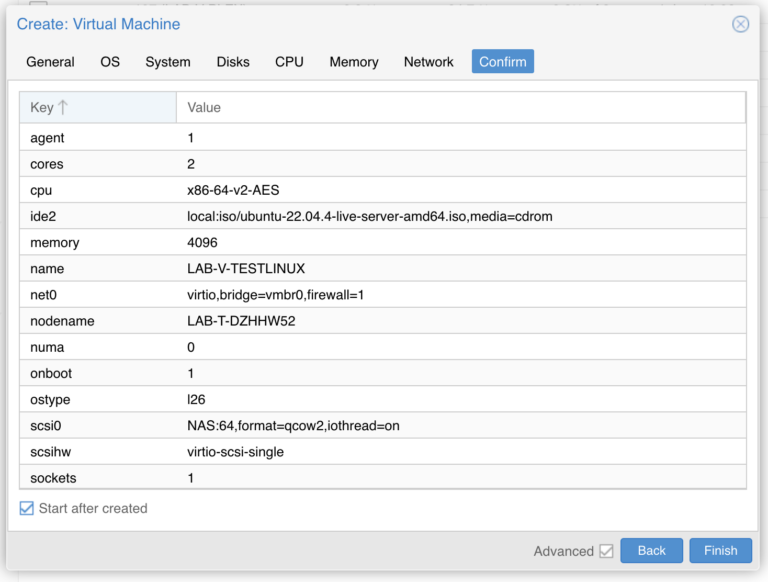This screenshot has width=768, height=582.
Task: Open the Network tab
Action: [x=429, y=62]
